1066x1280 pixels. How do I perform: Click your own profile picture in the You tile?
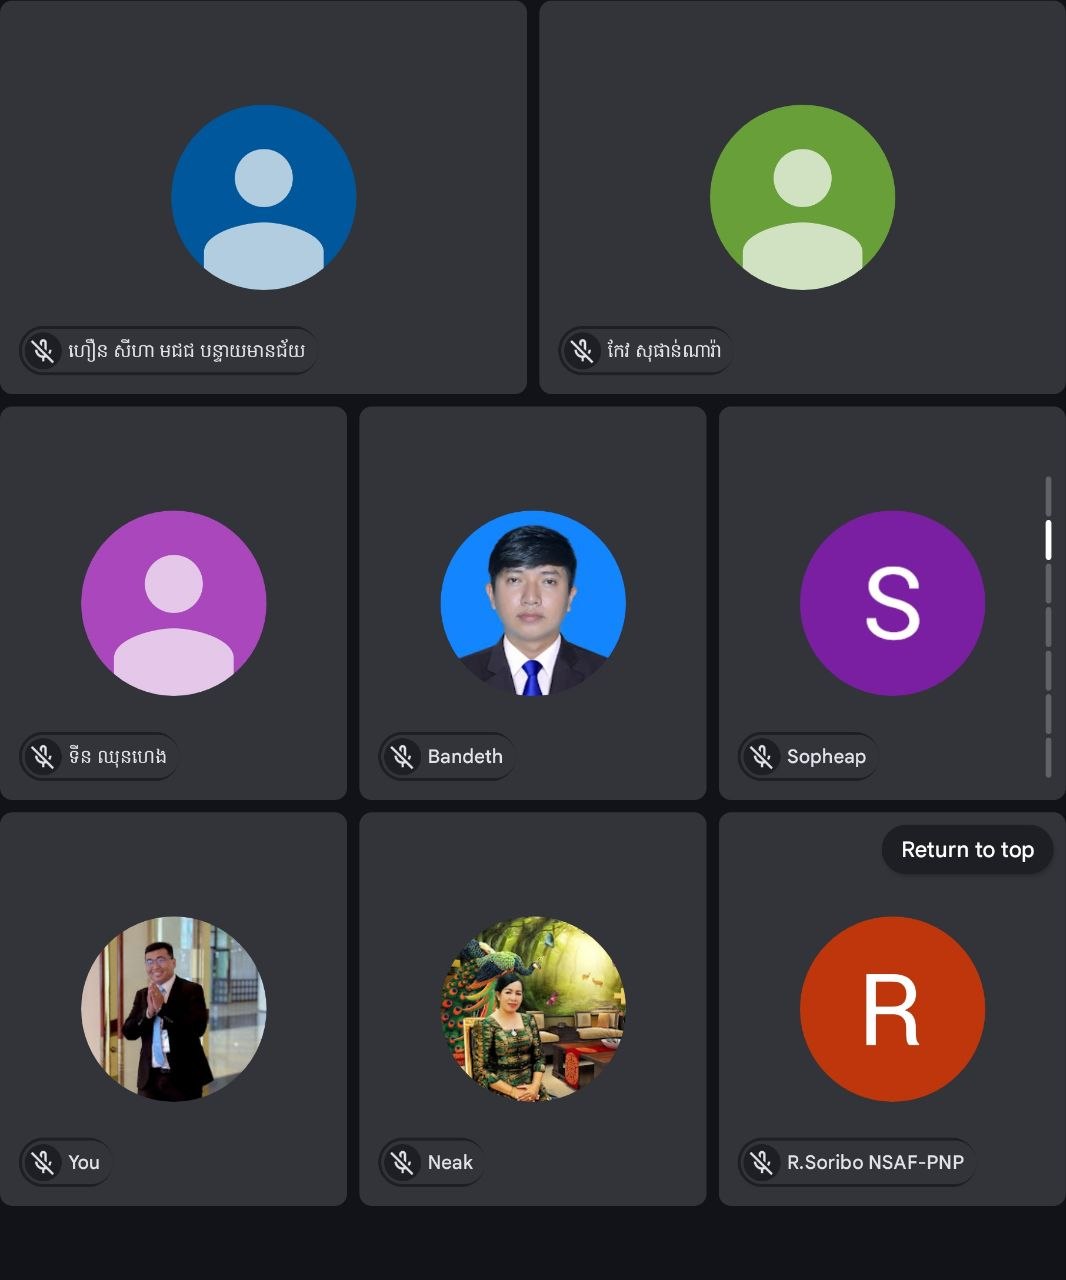click(x=174, y=1009)
